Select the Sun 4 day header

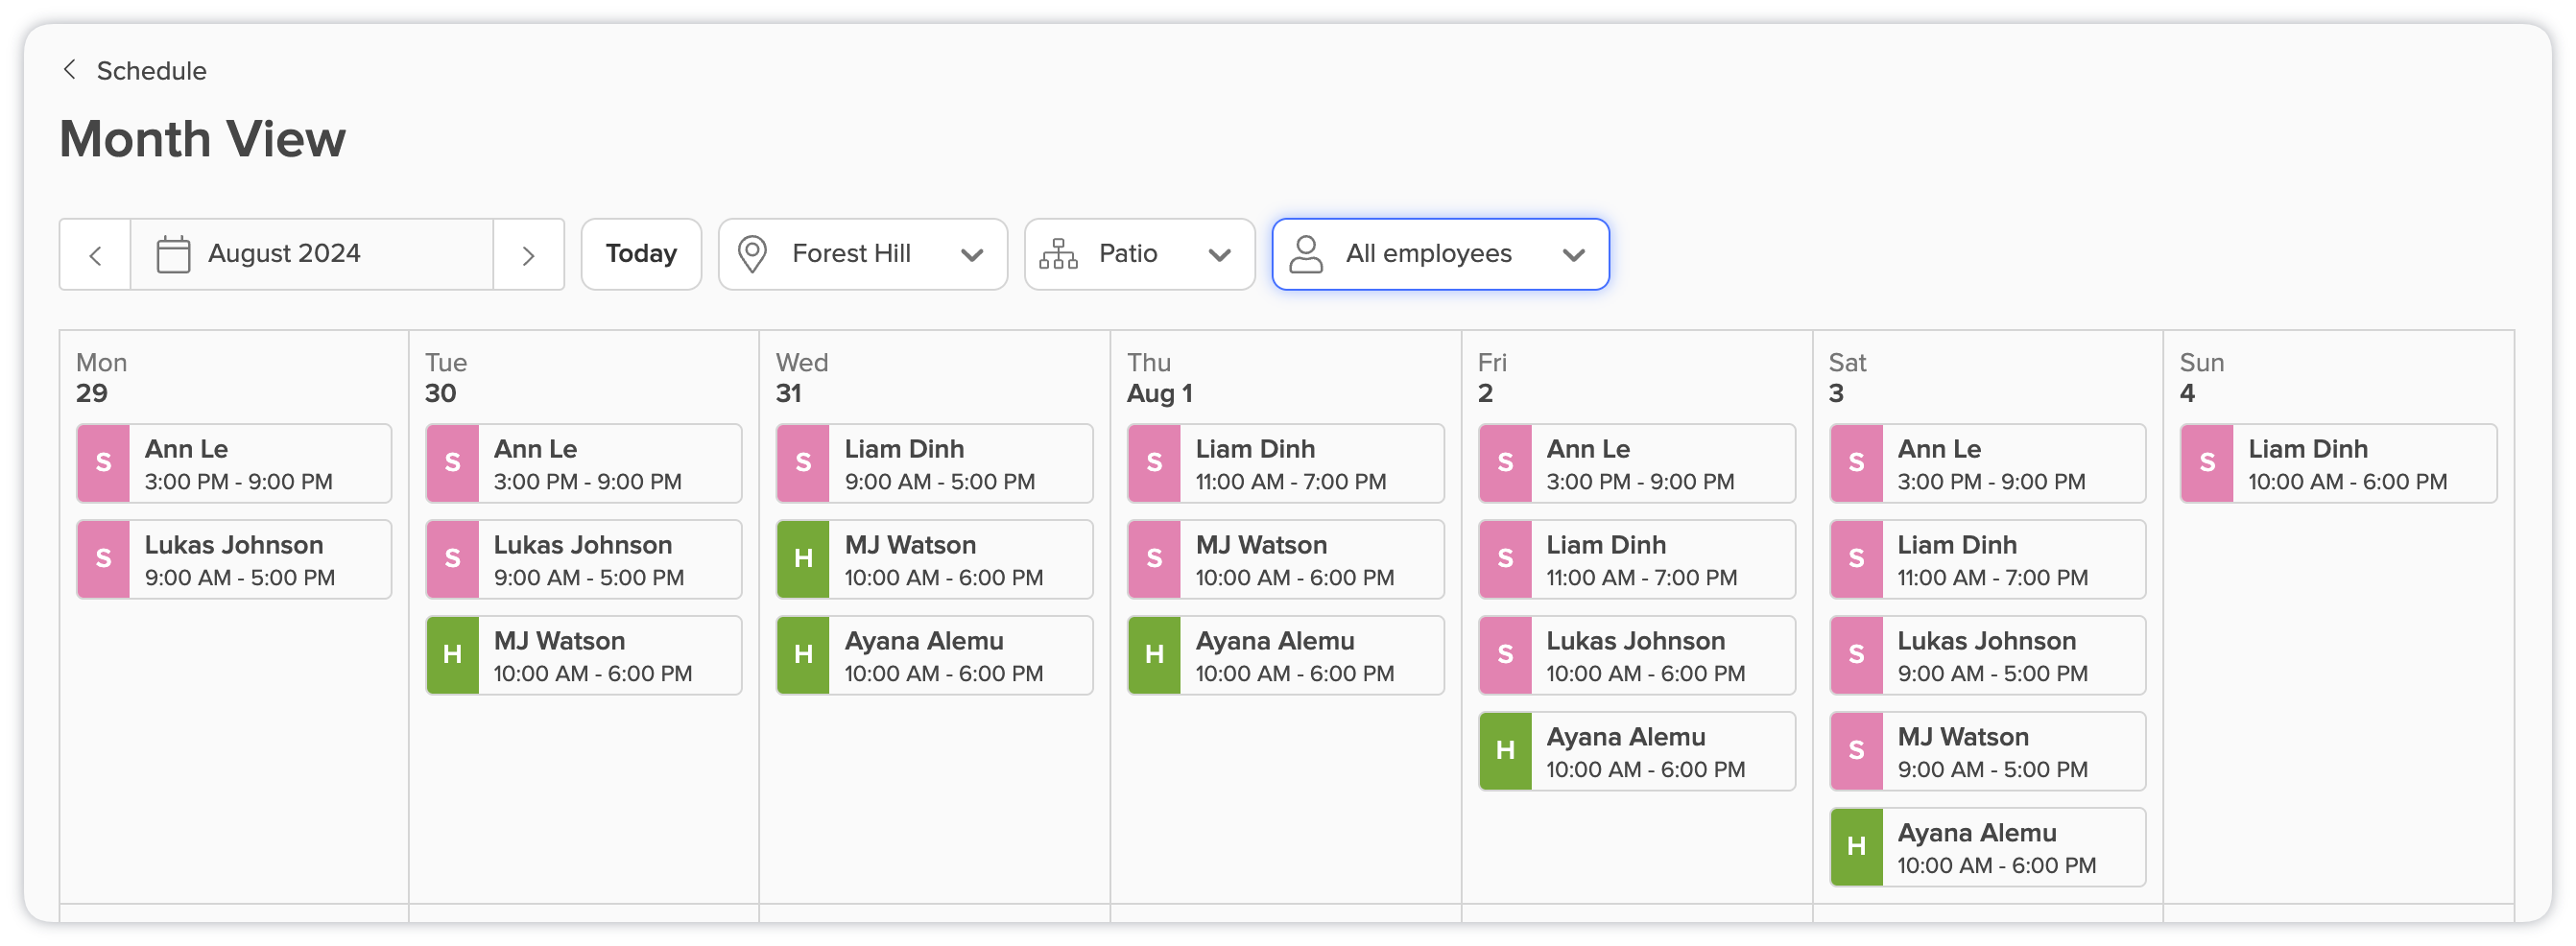pyautogui.click(x=2202, y=378)
